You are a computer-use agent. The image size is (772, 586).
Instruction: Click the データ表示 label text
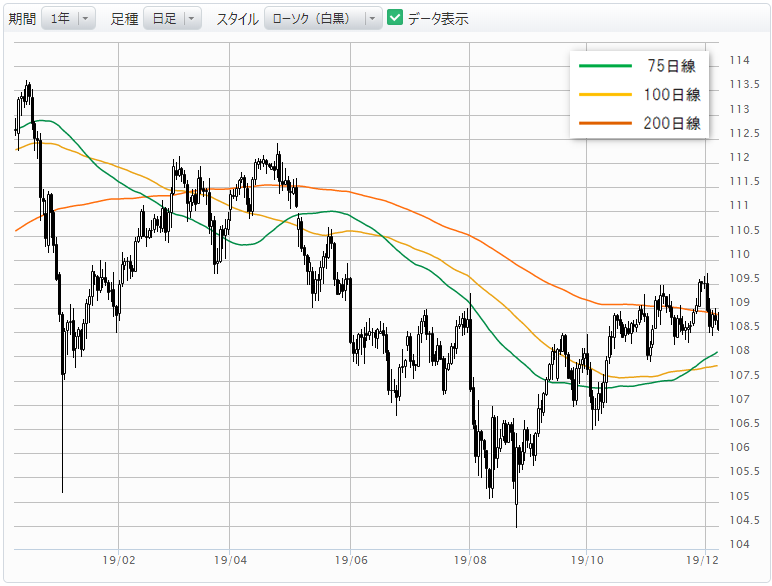pyautogui.click(x=438, y=19)
